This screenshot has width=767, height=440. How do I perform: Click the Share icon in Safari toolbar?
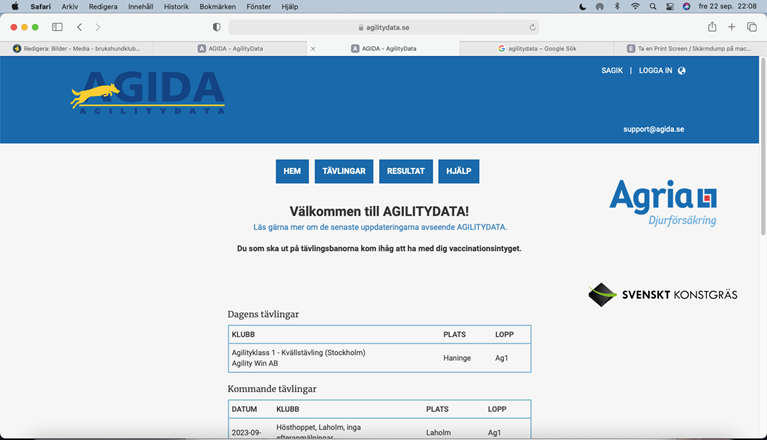[712, 27]
